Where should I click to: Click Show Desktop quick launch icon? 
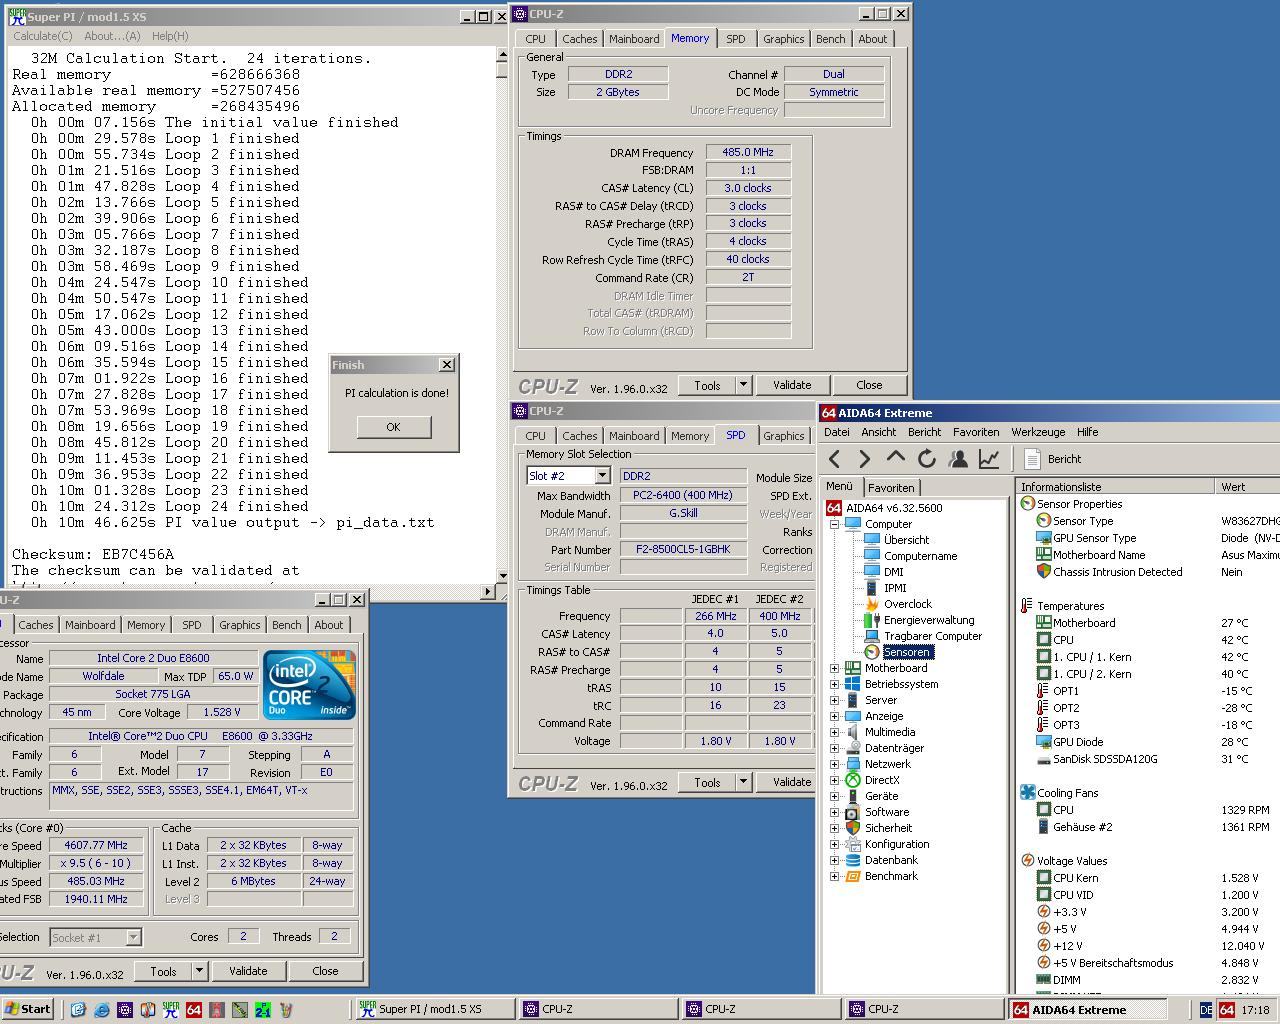[x=79, y=1010]
